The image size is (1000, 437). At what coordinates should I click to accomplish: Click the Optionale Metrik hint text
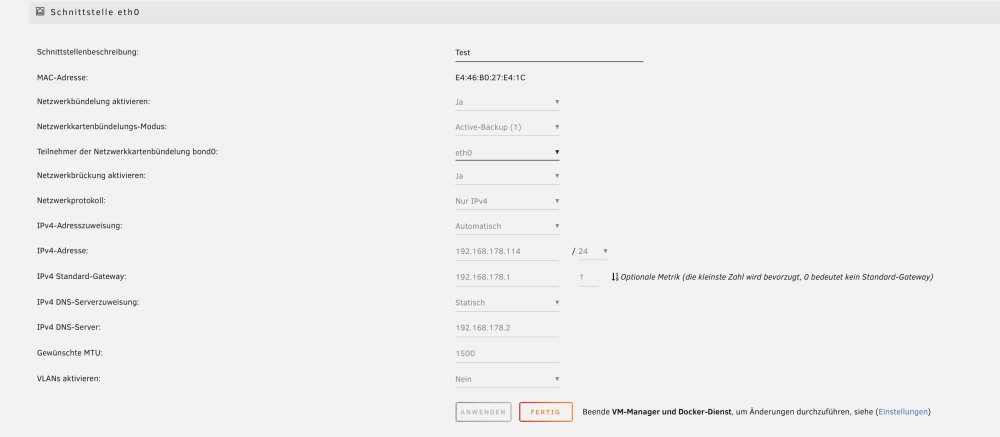777,277
